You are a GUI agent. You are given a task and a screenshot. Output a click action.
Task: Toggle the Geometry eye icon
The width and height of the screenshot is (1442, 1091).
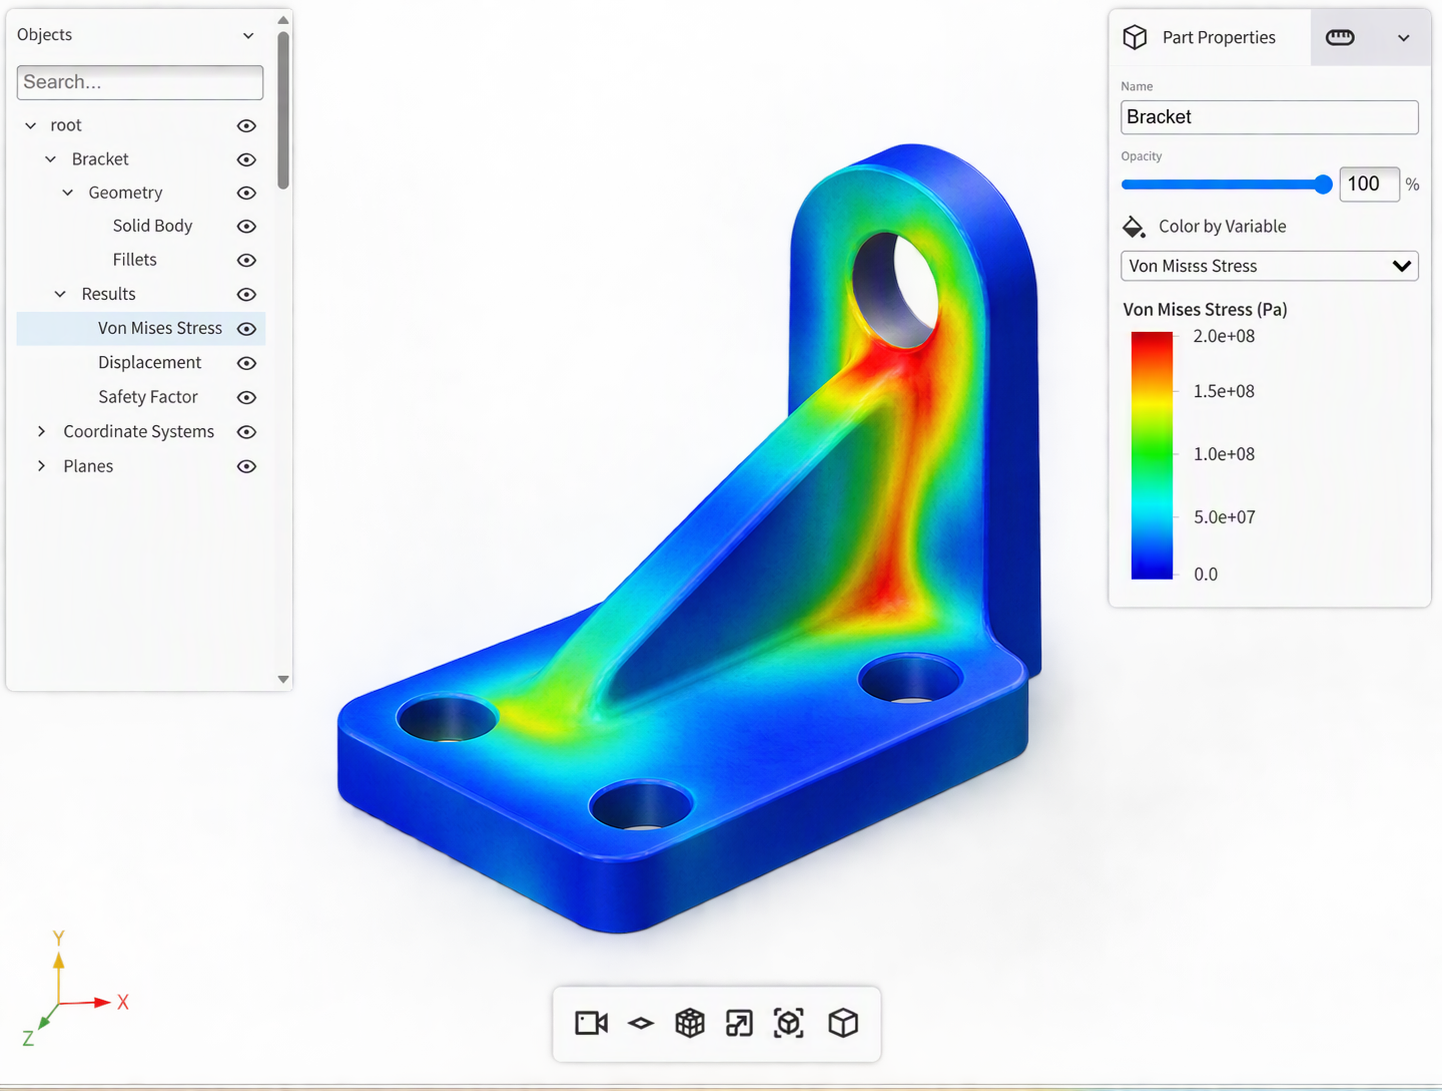point(247,193)
